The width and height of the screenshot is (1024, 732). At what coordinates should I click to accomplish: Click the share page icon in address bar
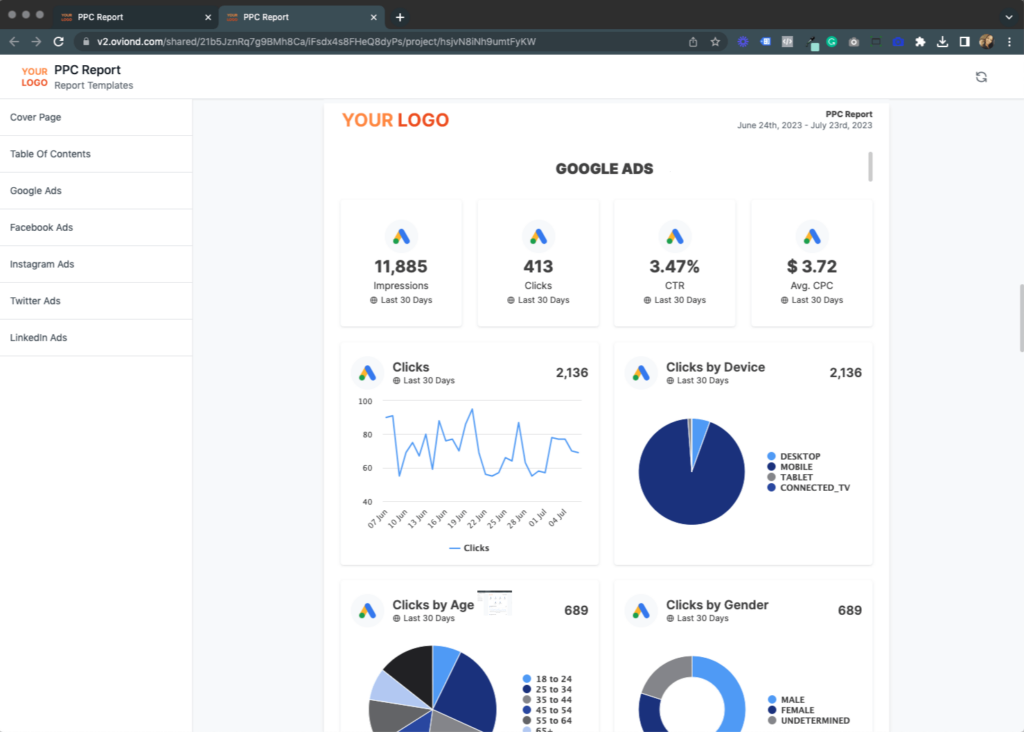pyautogui.click(x=693, y=42)
